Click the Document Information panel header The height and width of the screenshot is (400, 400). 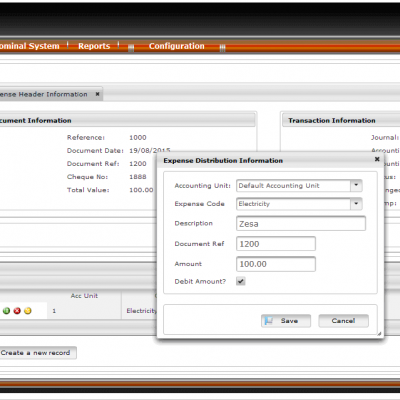point(127,120)
